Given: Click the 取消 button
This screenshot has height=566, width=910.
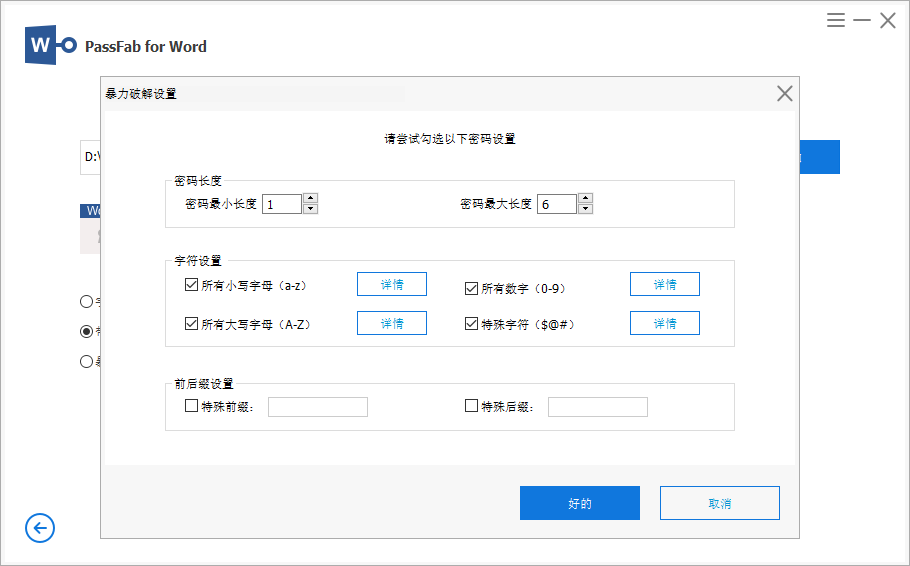Looking at the screenshot, I should [720, 503].
